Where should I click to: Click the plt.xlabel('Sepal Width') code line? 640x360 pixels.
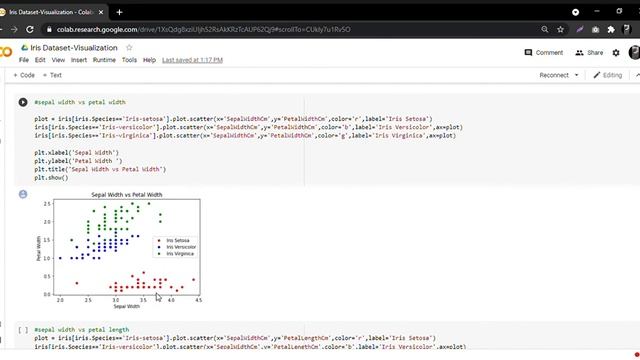[76, 152]
